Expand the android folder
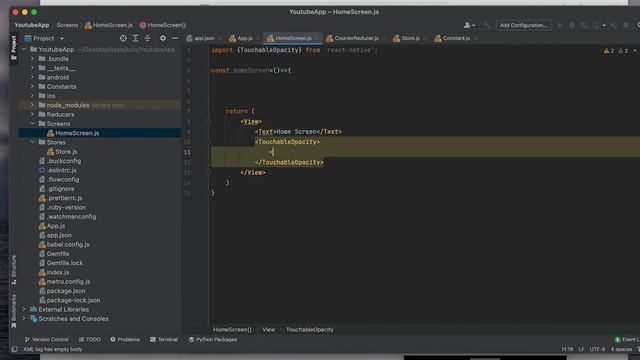 click(x=32, y=77)
